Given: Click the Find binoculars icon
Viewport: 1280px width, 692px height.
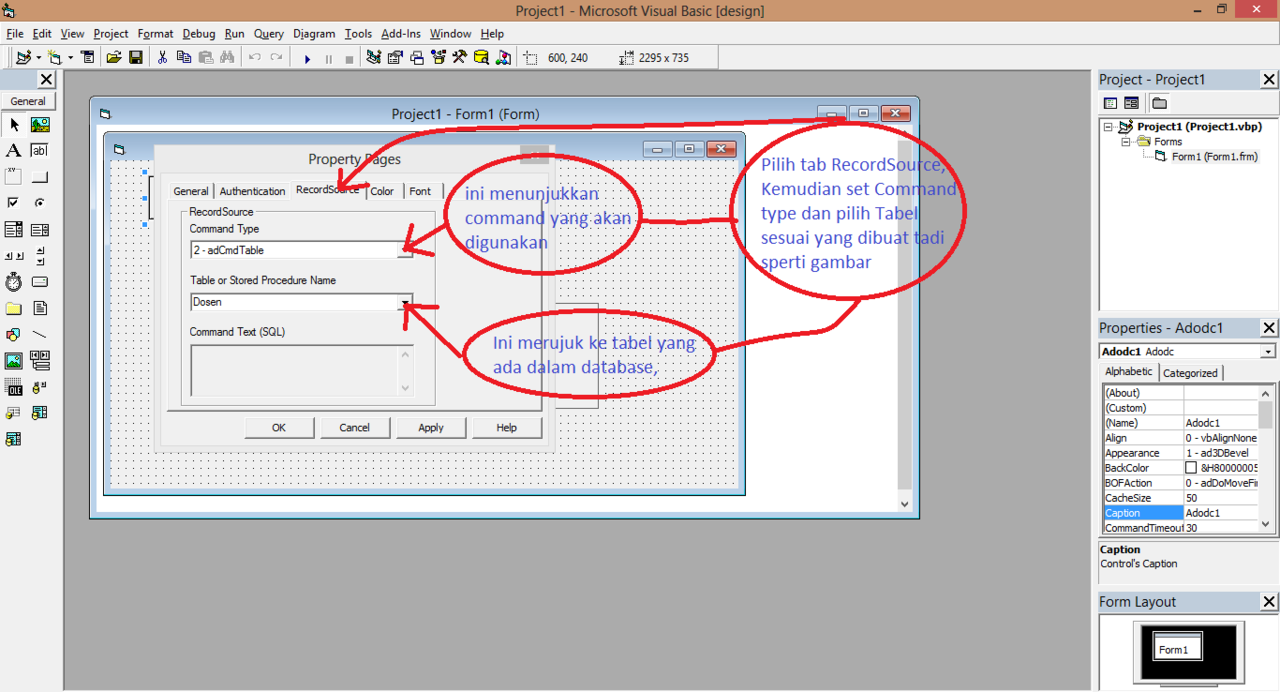Looking at the screenshot, I should tap(228, 58).
